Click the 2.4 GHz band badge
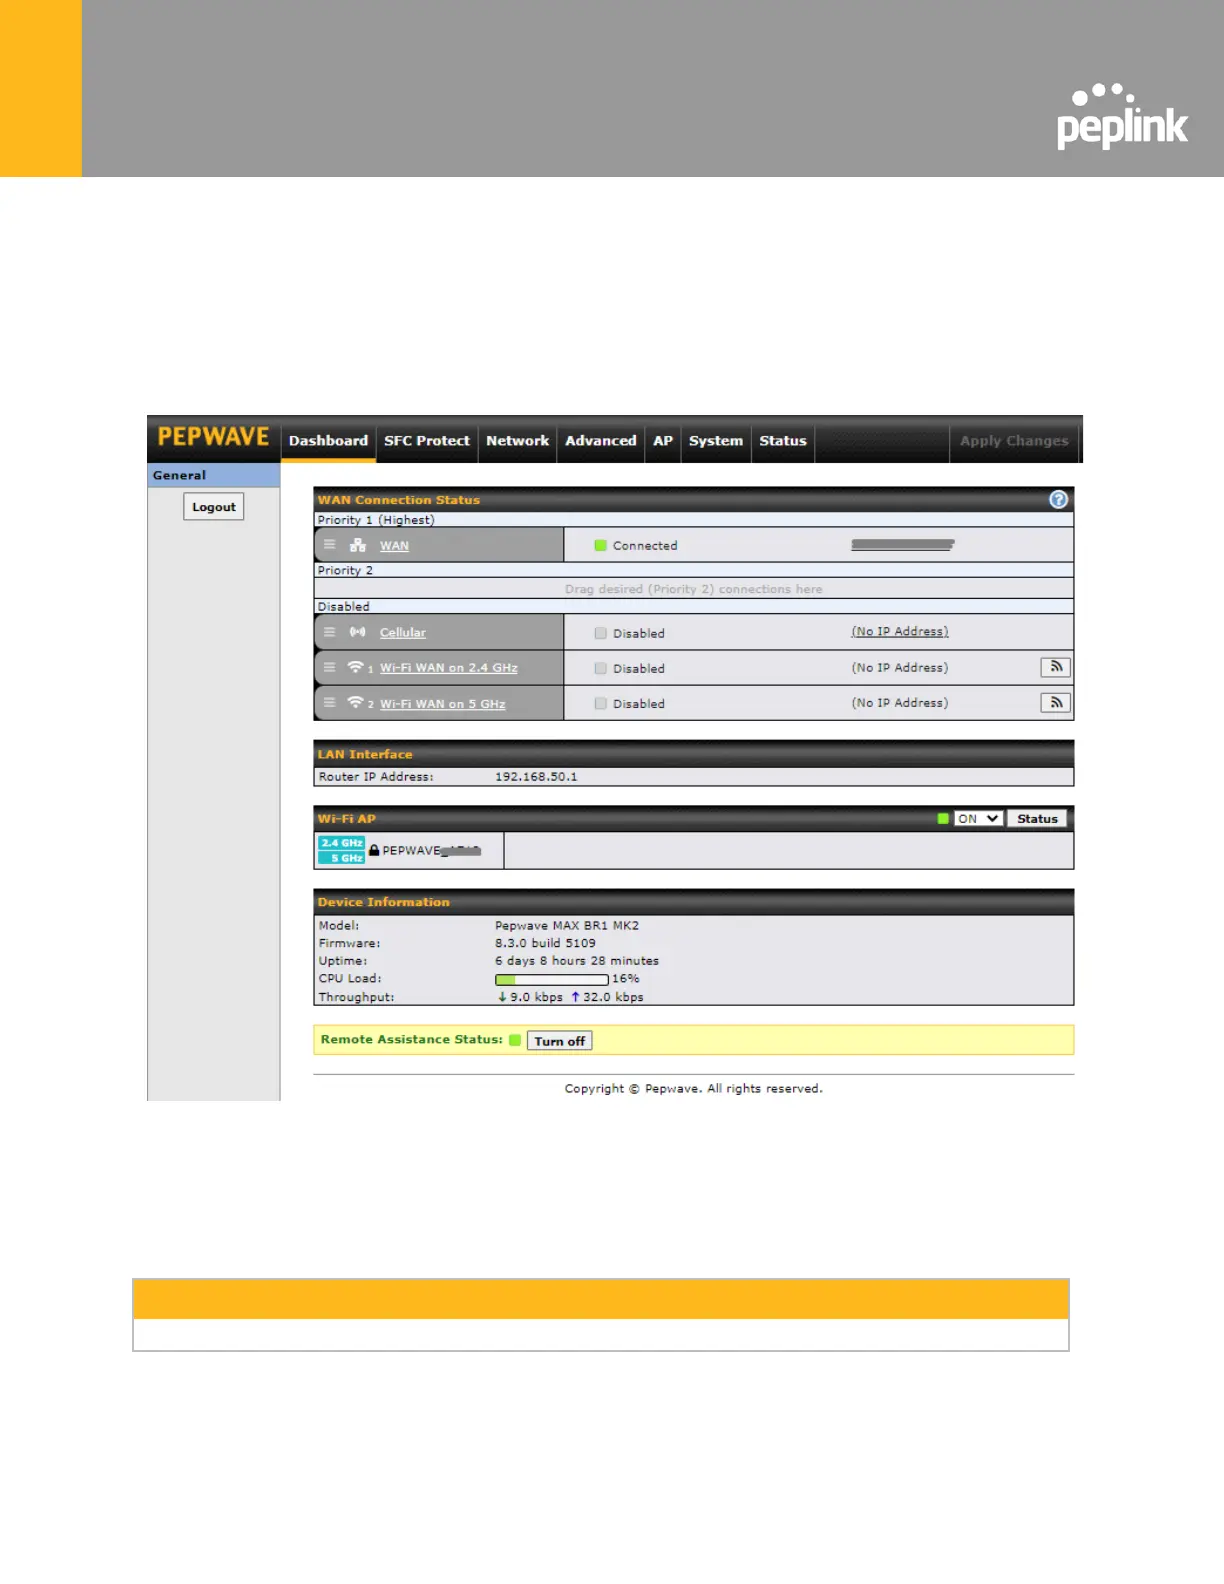Viewport: 1224px width, 1584px height. 341,843
